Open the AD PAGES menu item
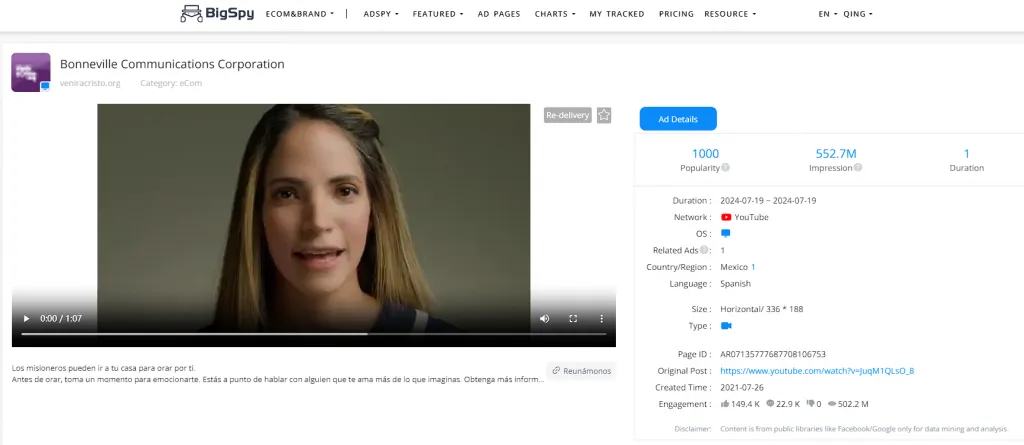This screenshot has width=1024, height=445. pos(498,14)
